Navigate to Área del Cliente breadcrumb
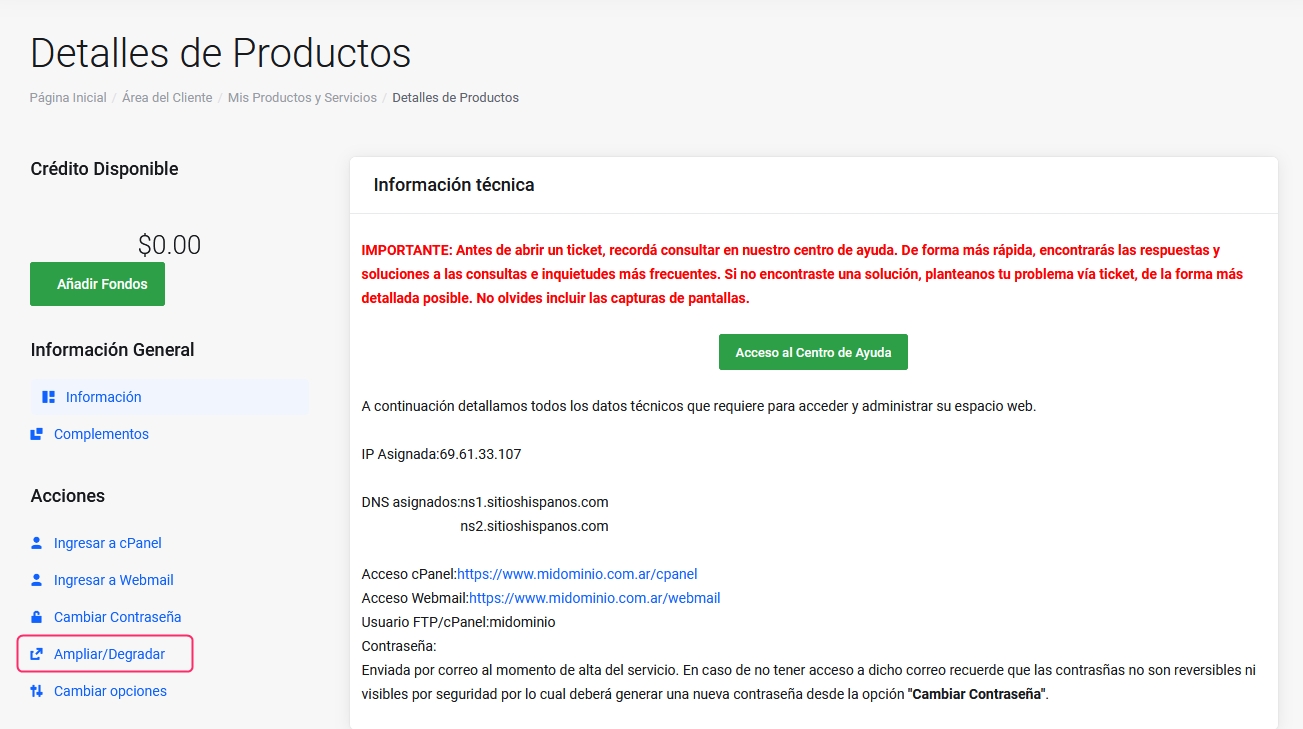The width and height of the screenshot is (1303, 729). click(167, 98)
